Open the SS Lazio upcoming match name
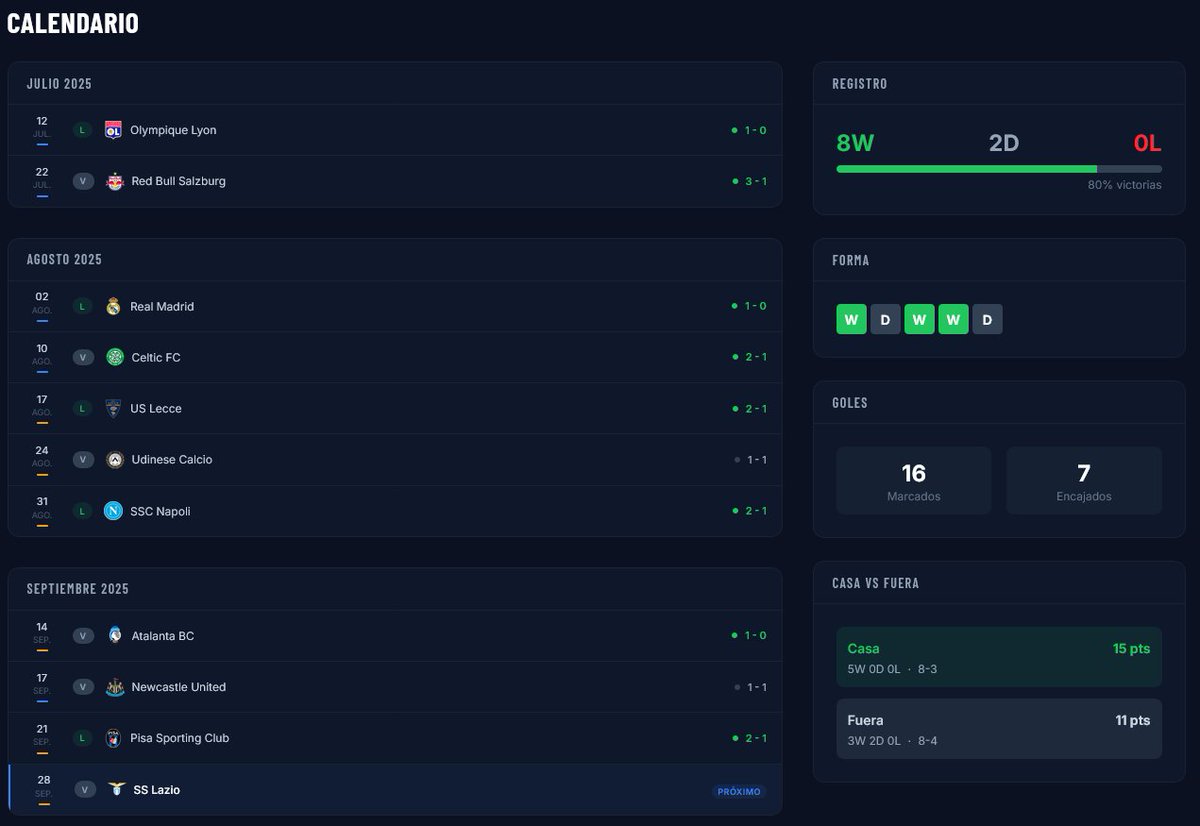1200x826 pixels. 157,790
